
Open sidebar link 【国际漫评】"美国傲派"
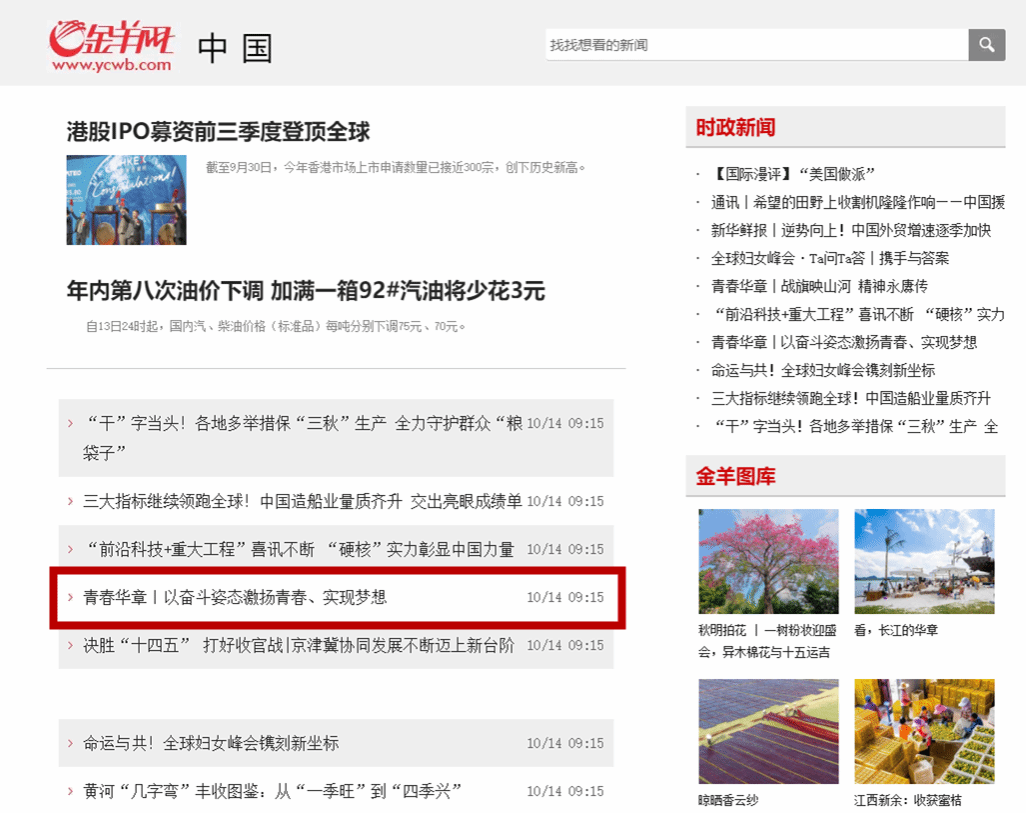point(795,174)
